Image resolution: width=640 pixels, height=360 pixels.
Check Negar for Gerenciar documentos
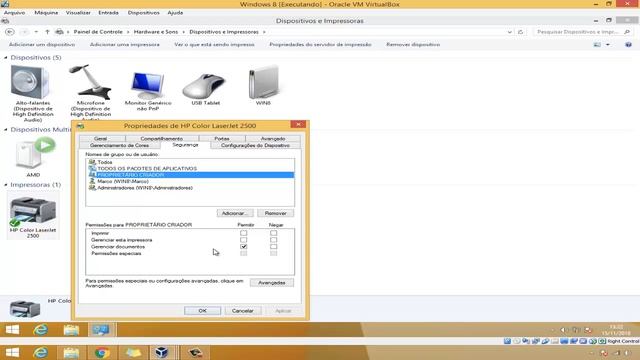click(x=273, y=247)
